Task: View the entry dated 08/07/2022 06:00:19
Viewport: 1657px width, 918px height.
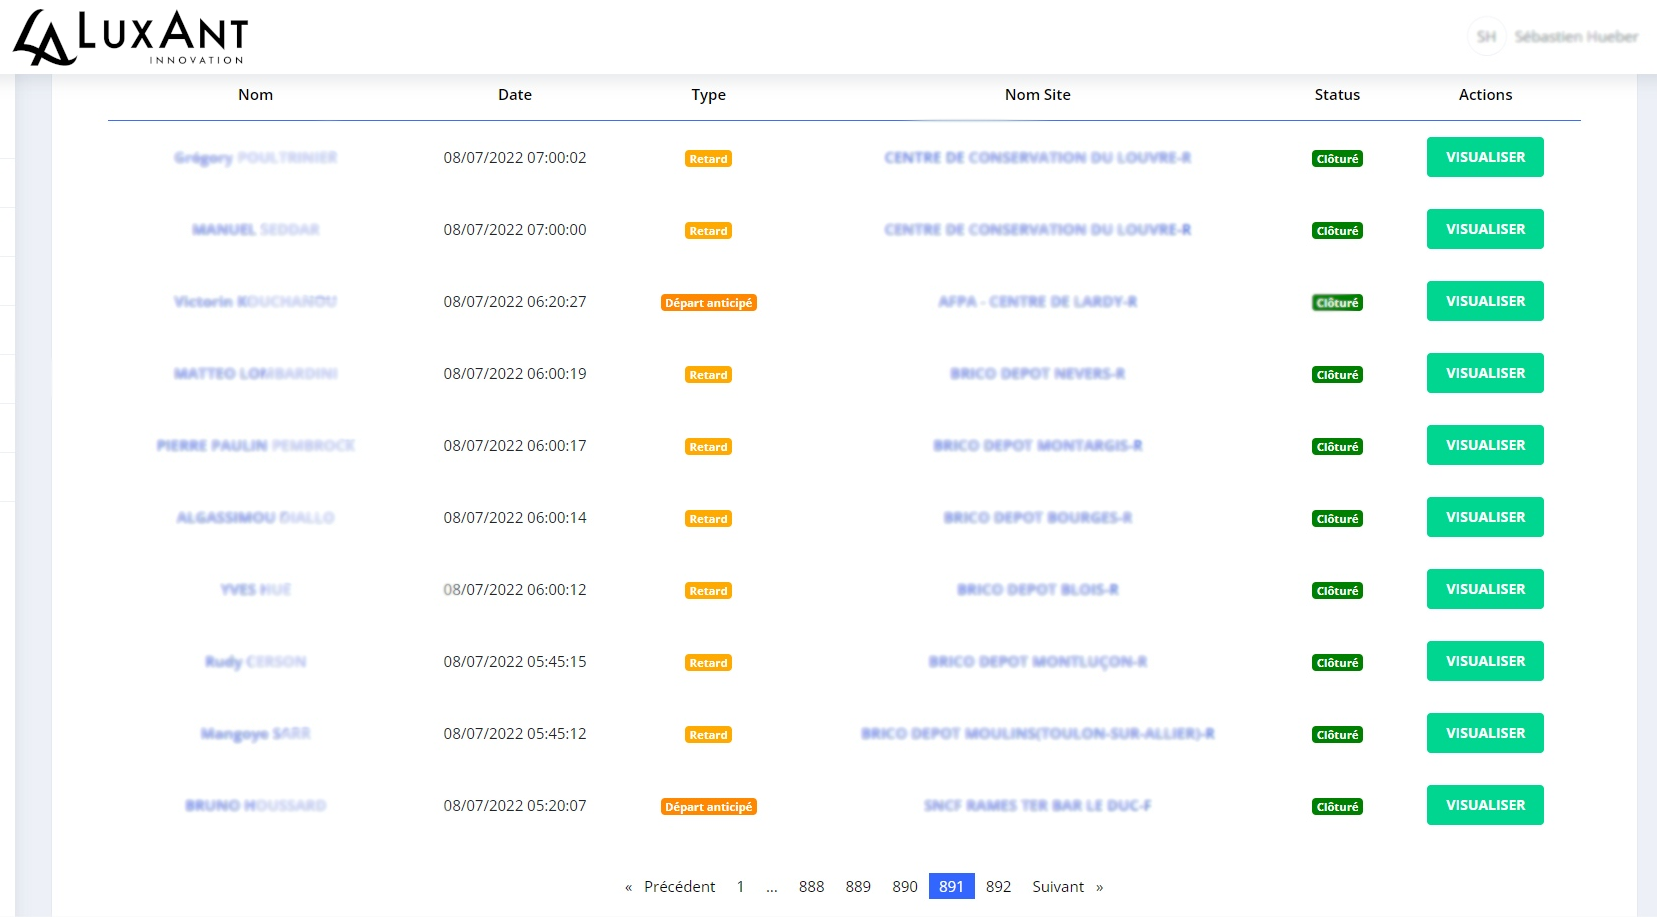Action: coord(1484,373)
